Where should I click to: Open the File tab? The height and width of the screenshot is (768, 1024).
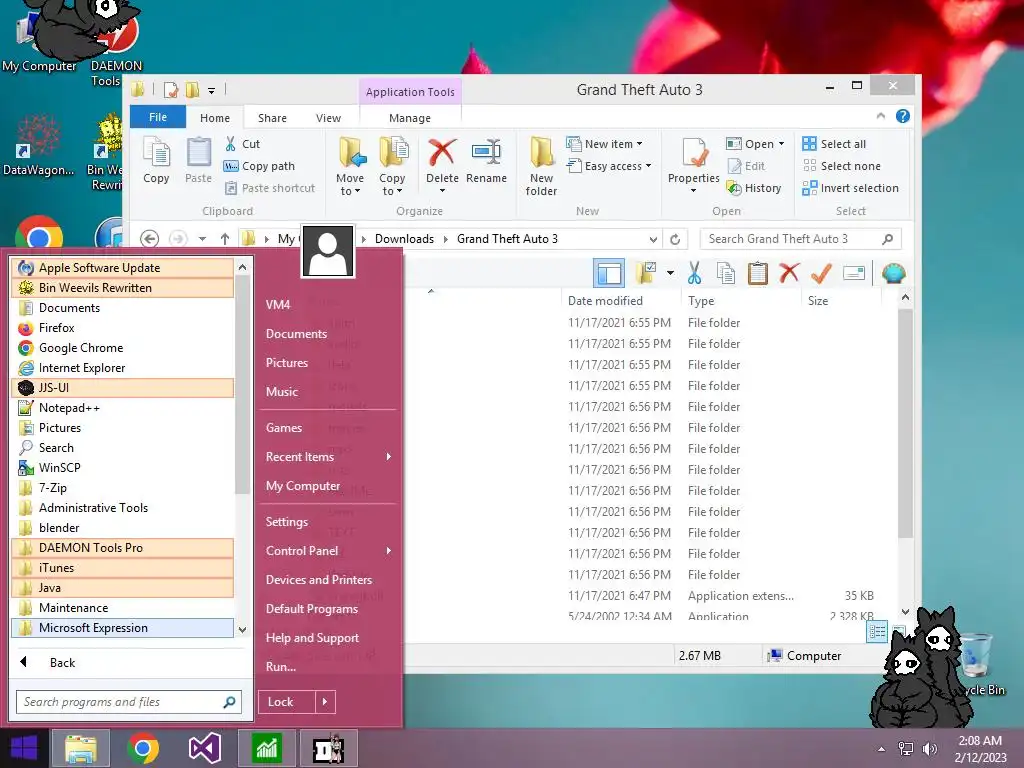(158, 117)
